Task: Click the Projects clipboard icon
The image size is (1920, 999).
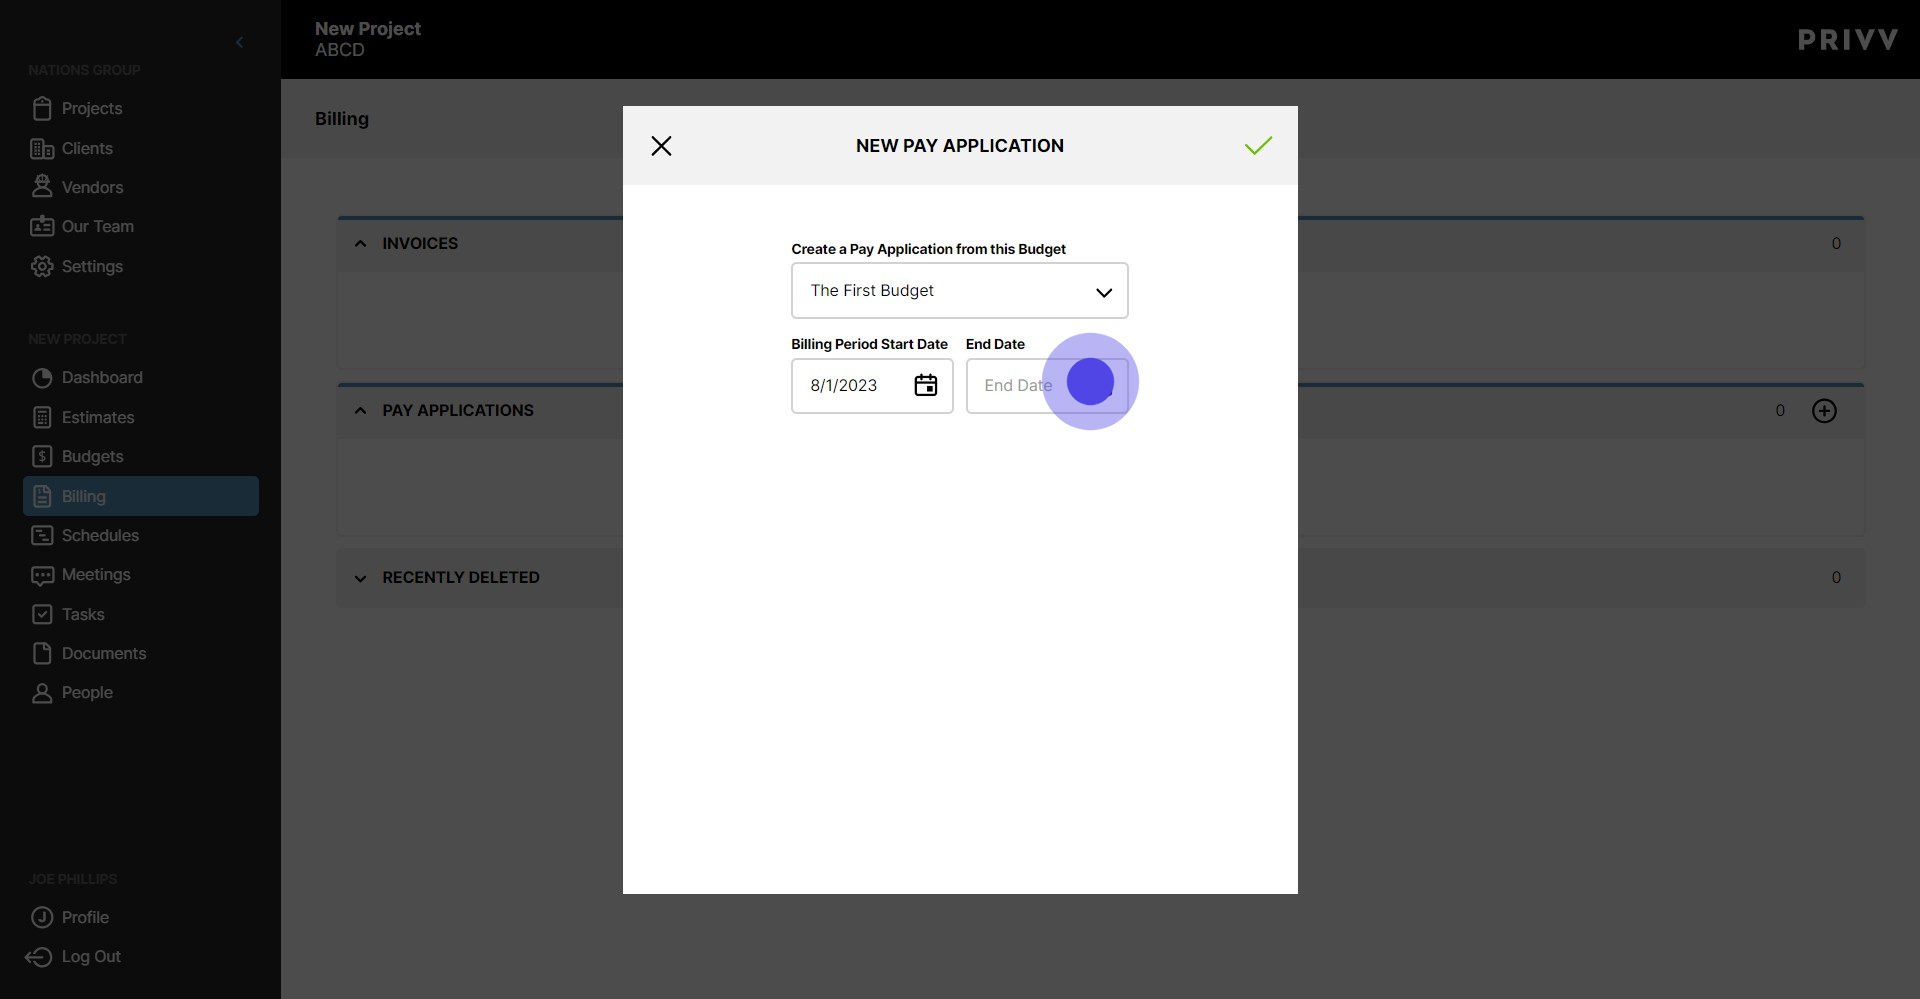Action: click(42, 108)
